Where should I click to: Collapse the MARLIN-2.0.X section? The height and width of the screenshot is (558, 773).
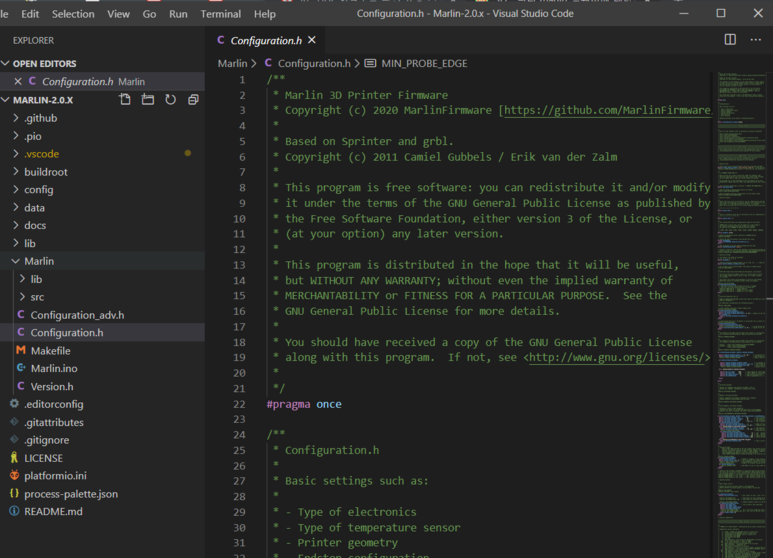pyautogui.click(x=5, y=100)
